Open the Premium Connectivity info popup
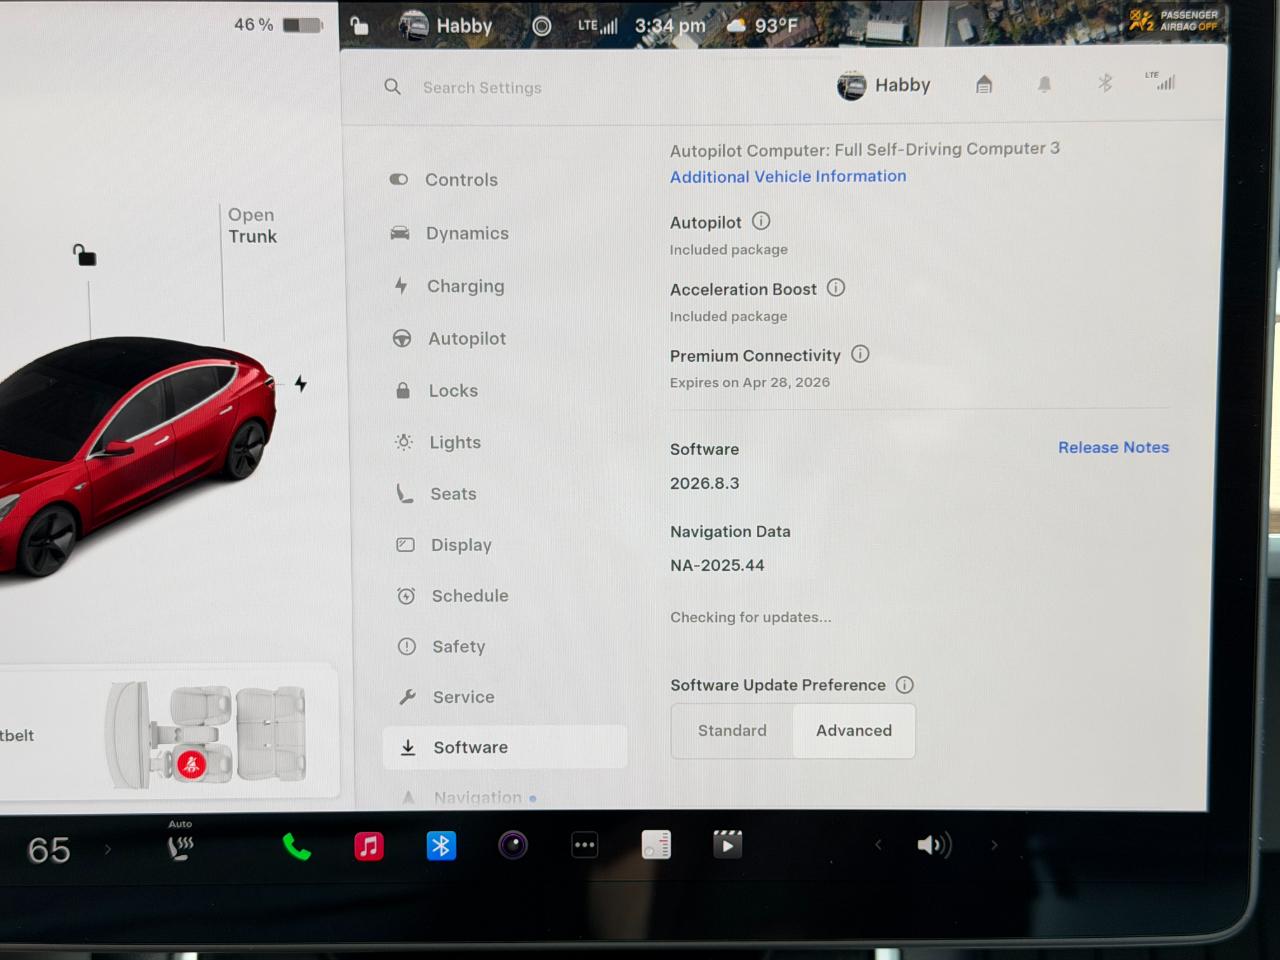1280x960 pixels. coord(860,354)
